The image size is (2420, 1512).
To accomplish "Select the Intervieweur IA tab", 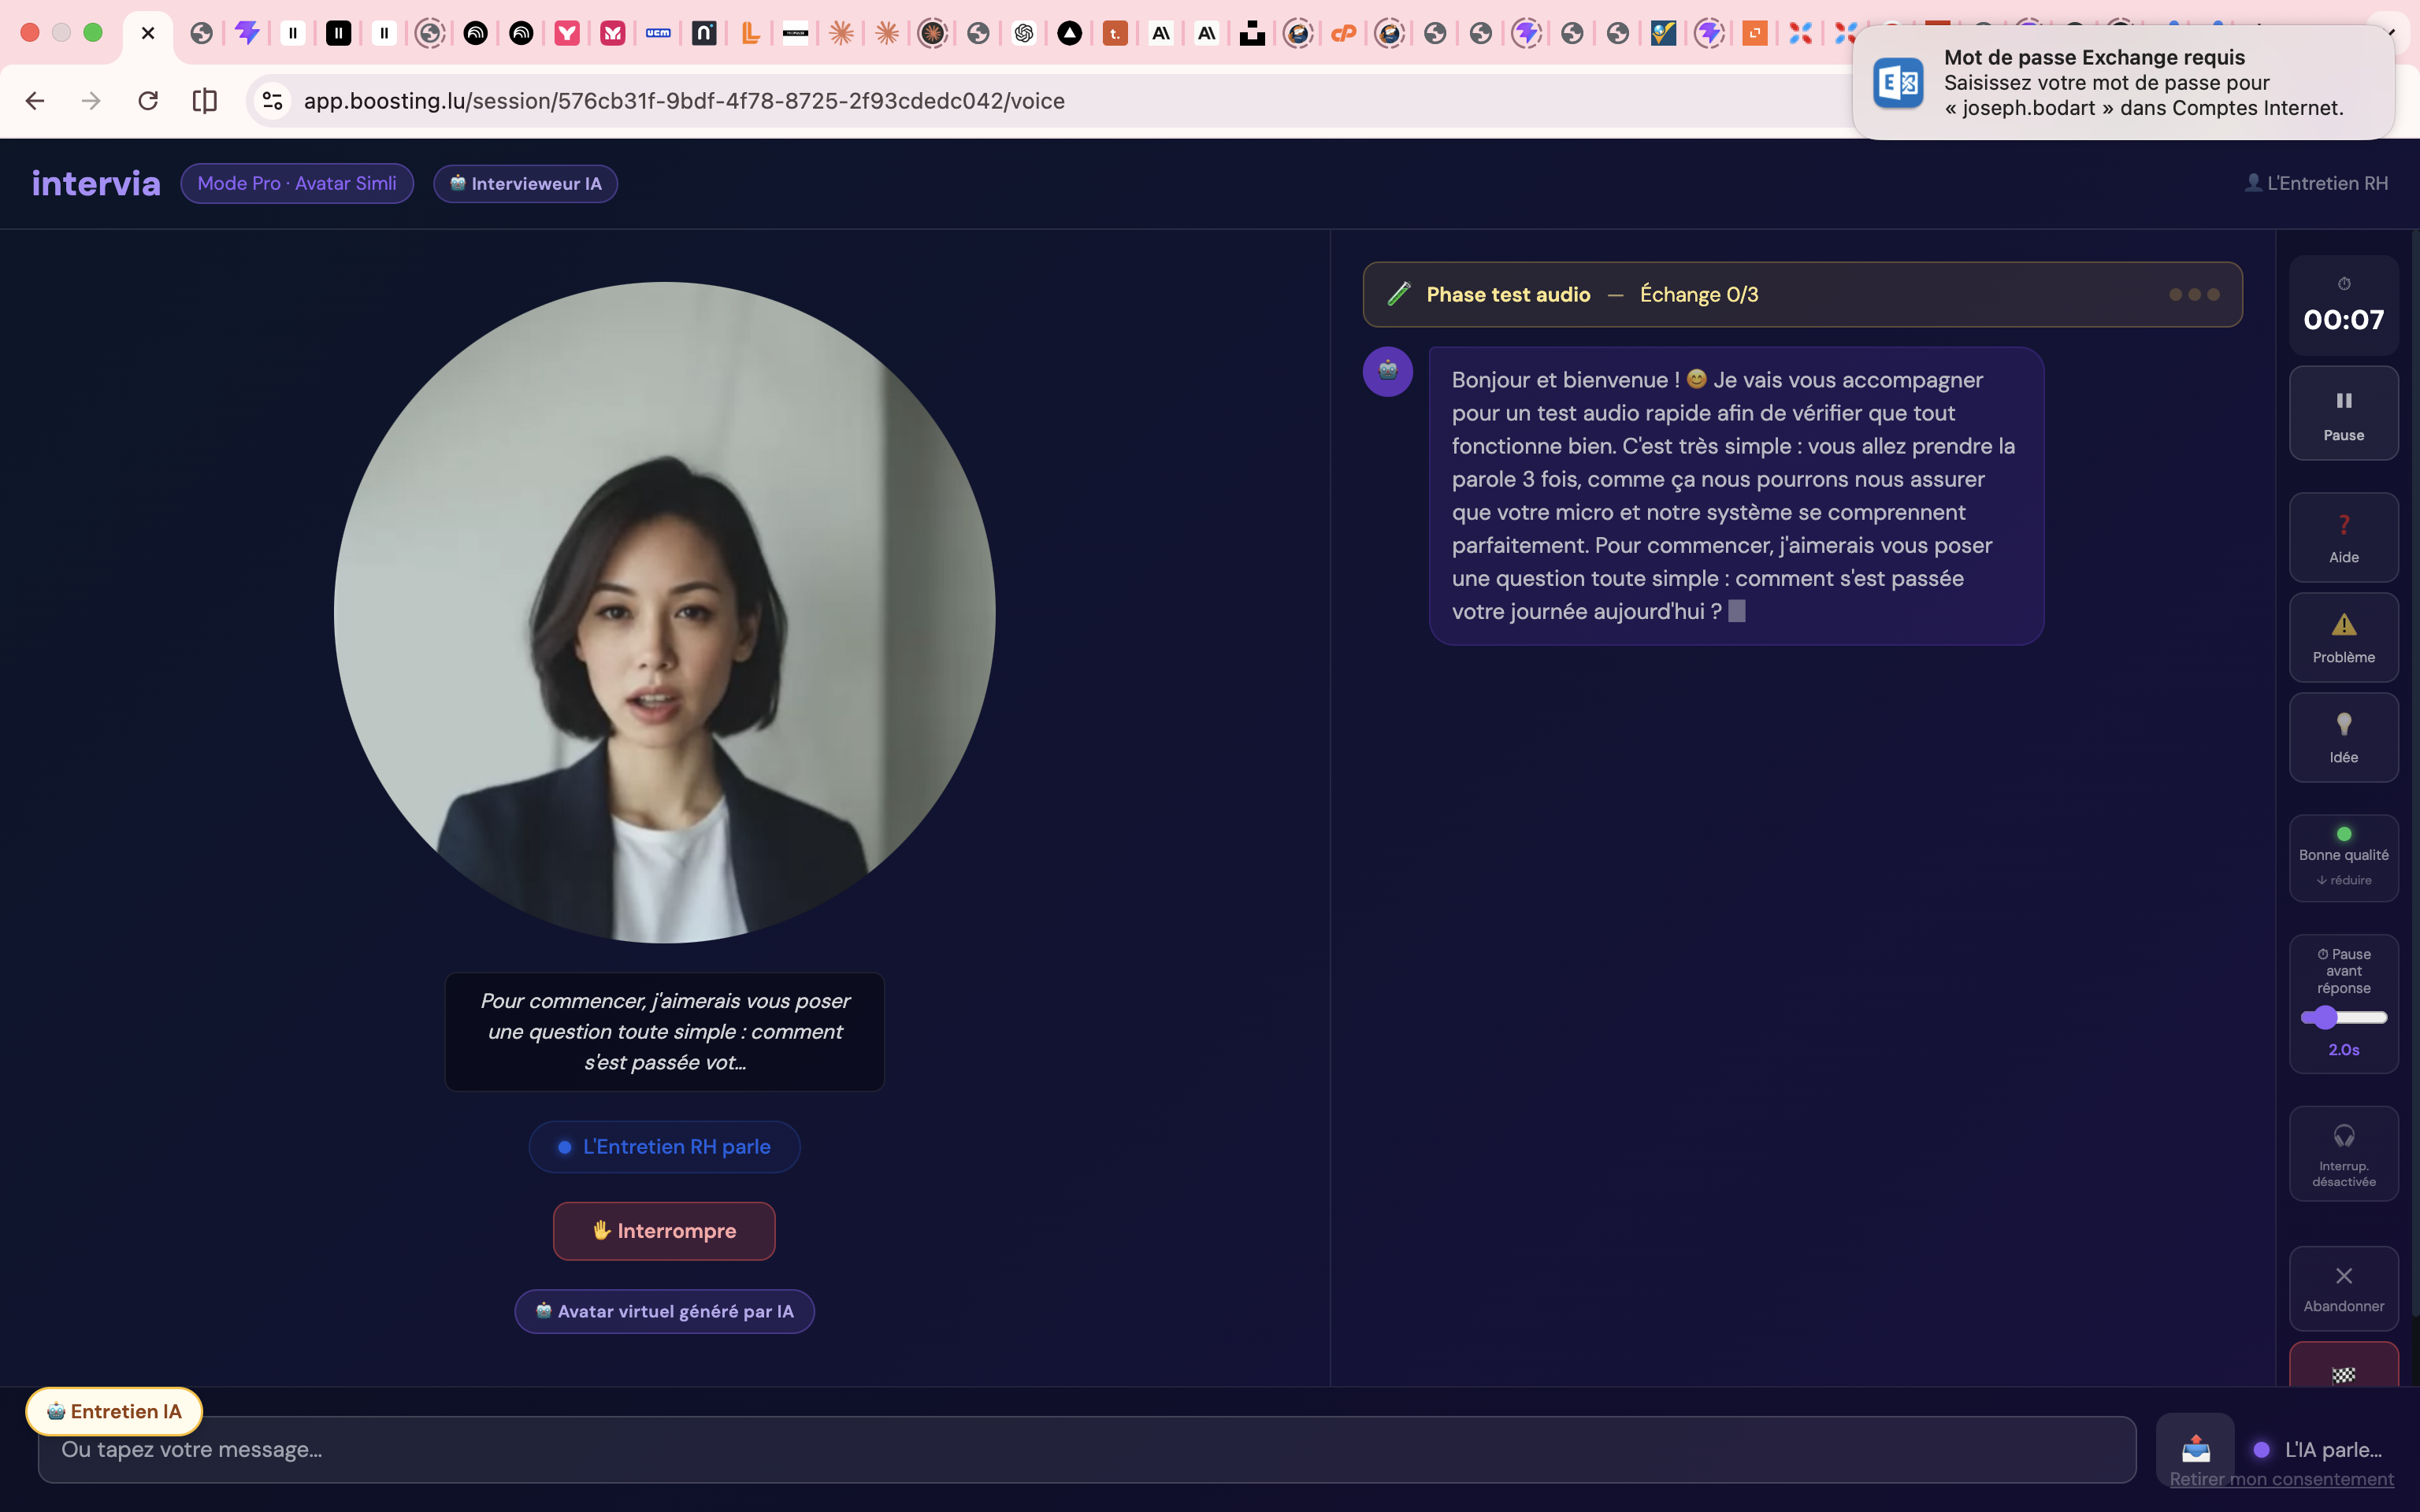I will click(x=525, y=183).
